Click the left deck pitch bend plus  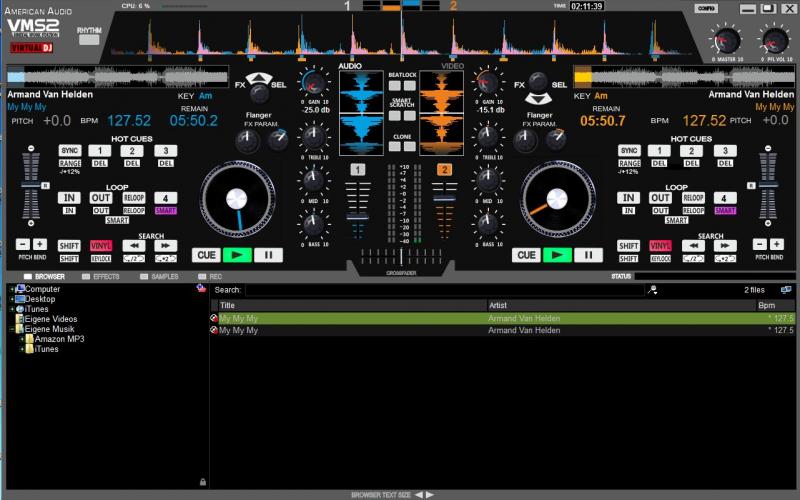point(40,244)
